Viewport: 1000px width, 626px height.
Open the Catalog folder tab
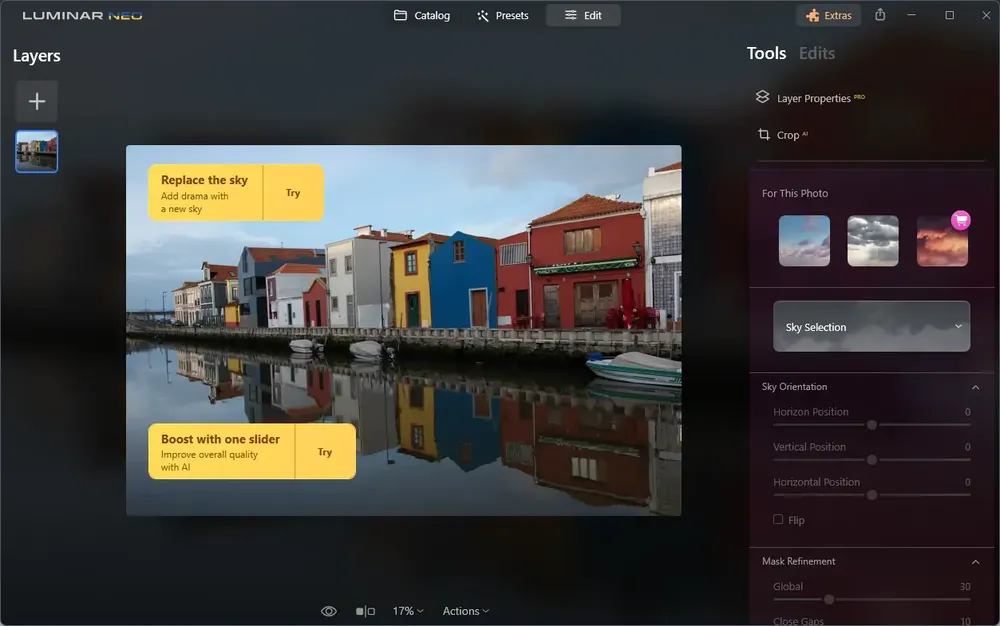point(422,15)
